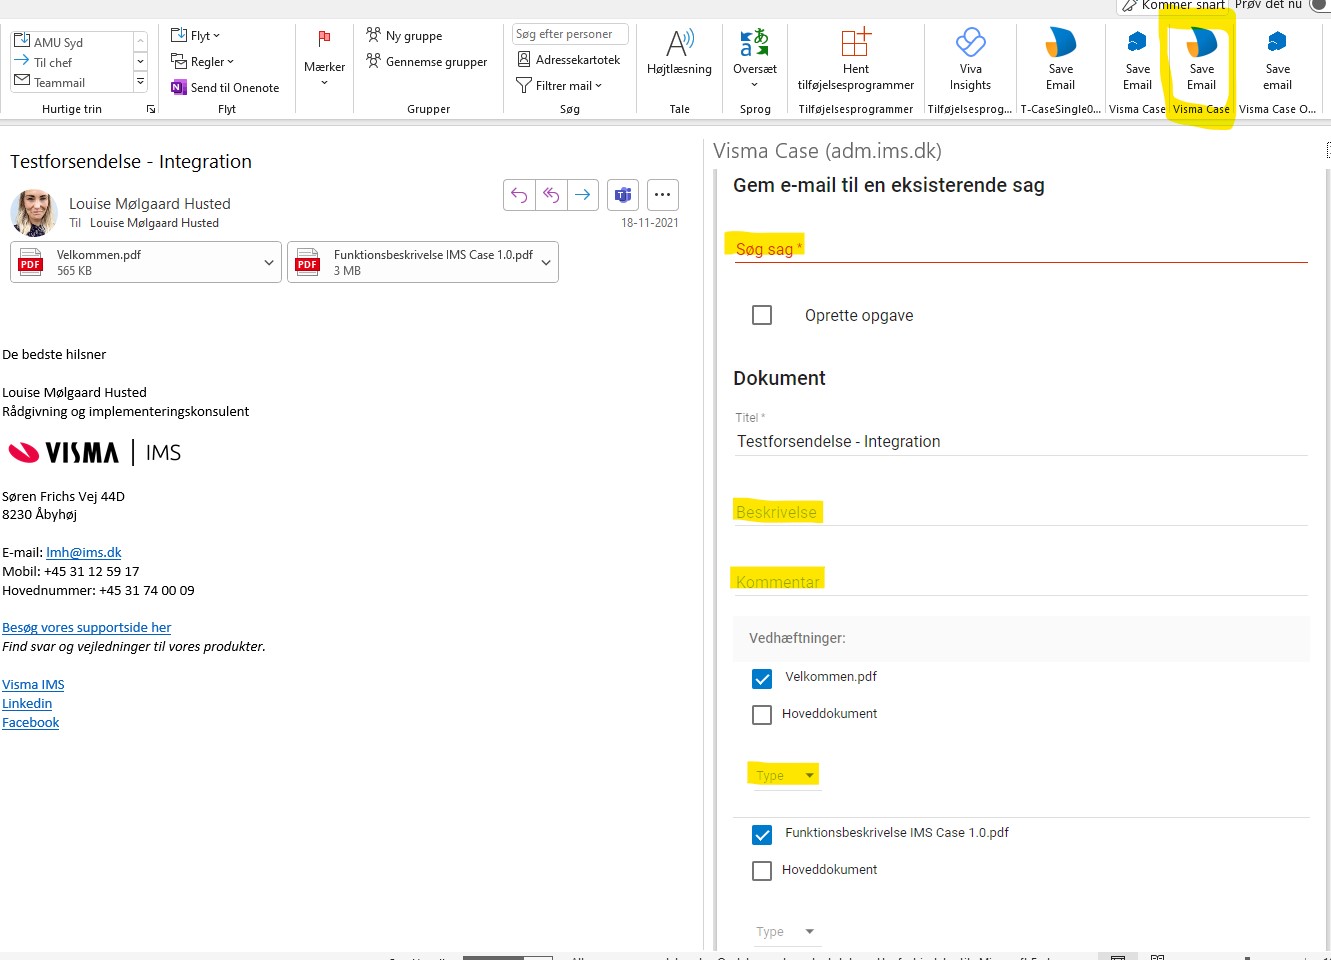1331x960 pixels.
Task: Toggle the Oprette opgave checkbox
Action: 762,315
